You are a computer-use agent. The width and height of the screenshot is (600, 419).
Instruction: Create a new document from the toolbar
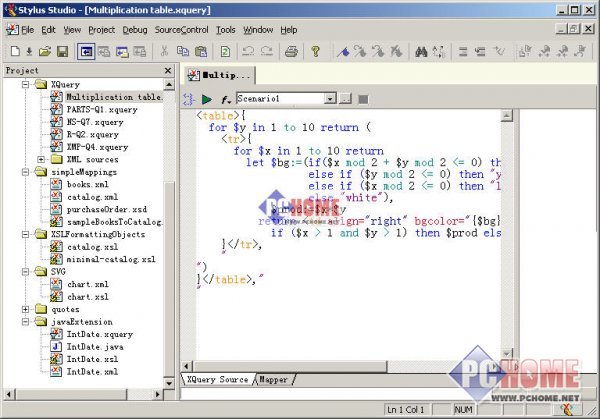(15, 51)
